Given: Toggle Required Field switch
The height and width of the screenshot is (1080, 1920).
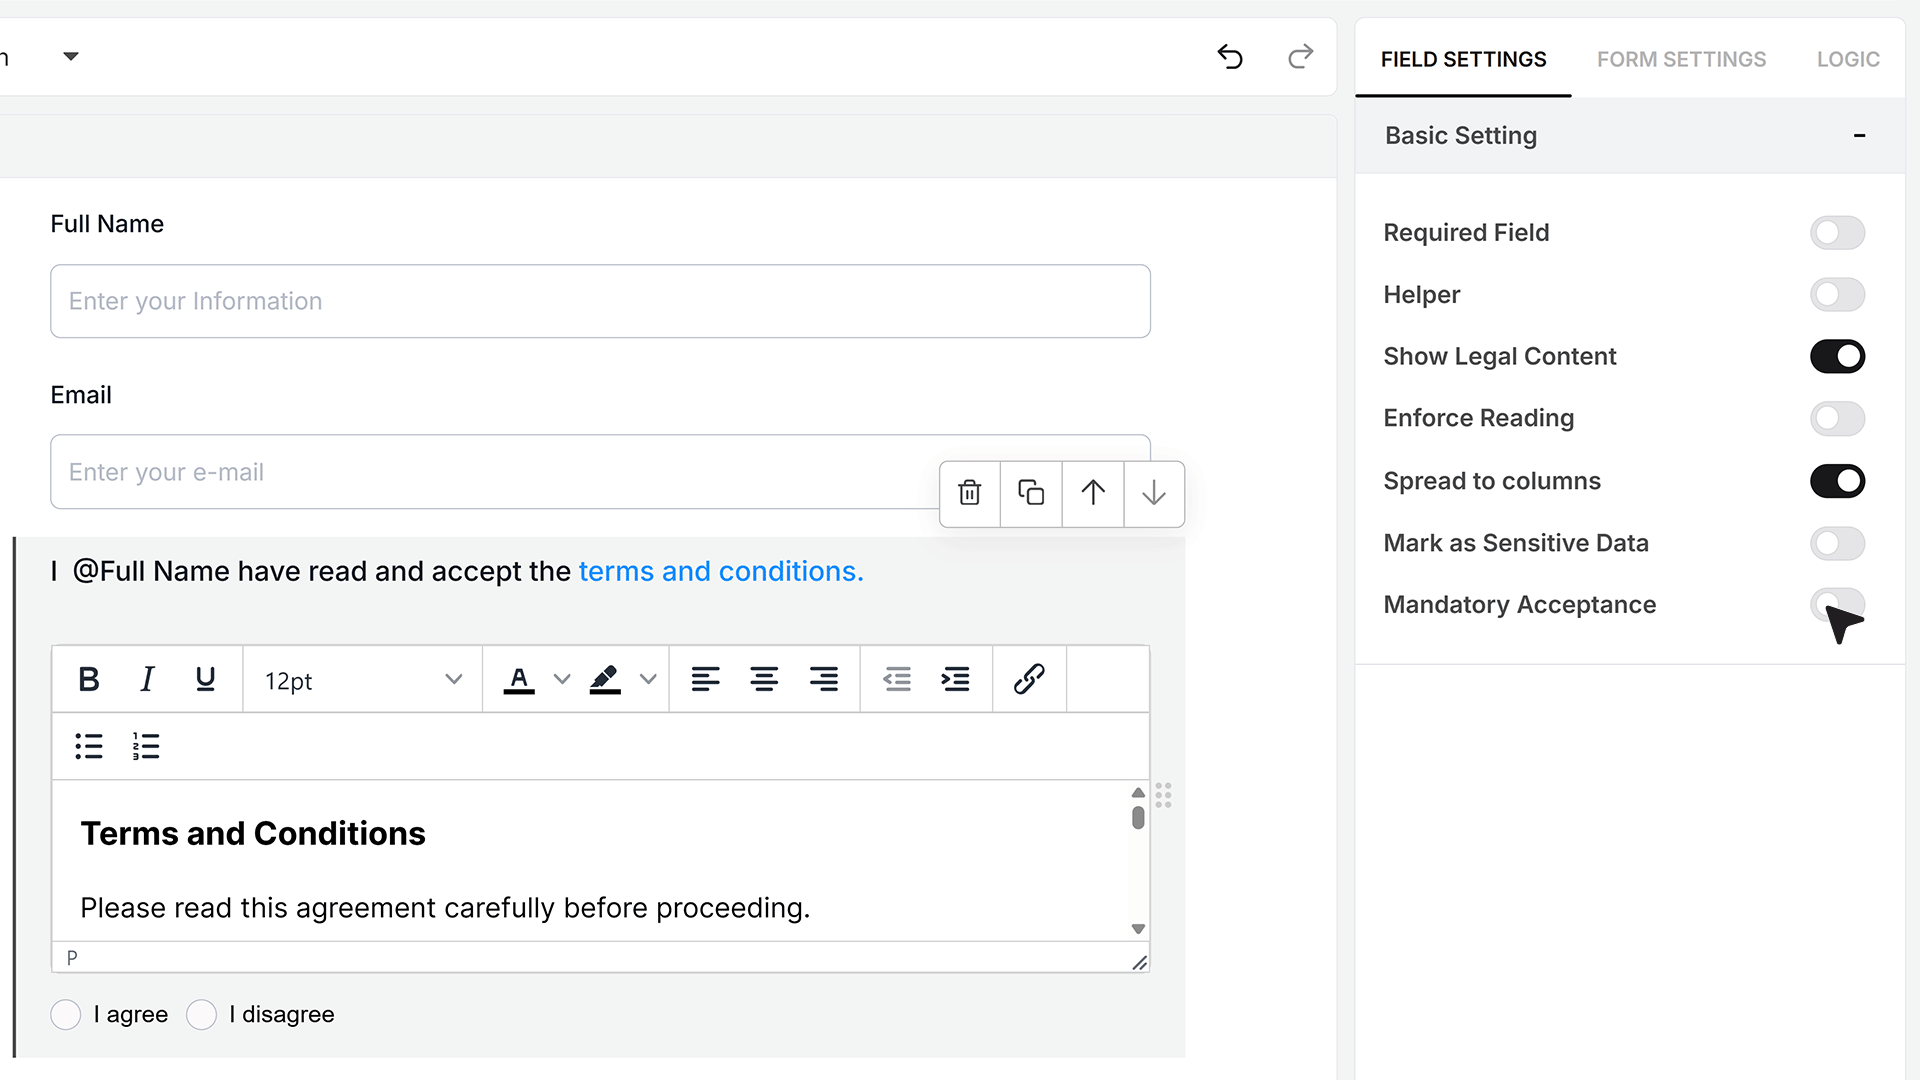Looking at the screenshot, I should tap(1837, 233).
